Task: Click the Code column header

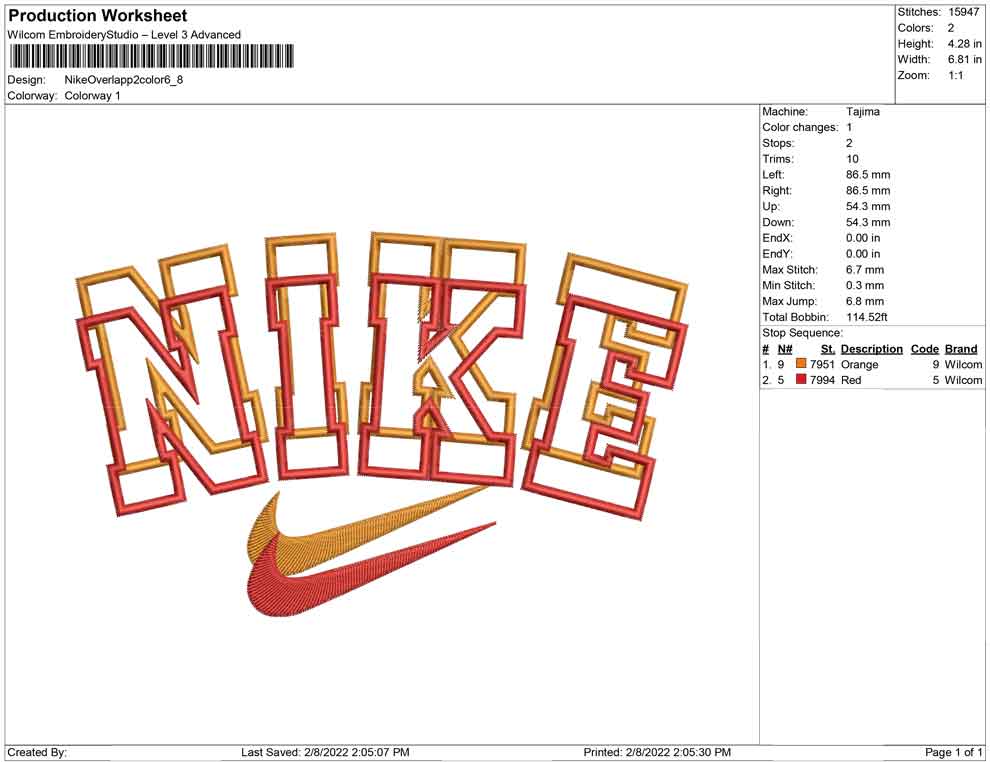Action: (925, 349)
